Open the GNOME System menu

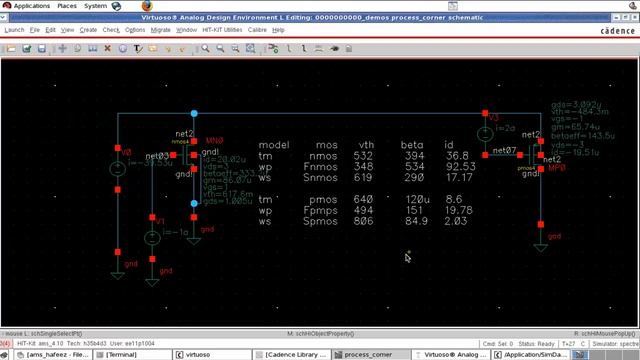pos(95,6)
